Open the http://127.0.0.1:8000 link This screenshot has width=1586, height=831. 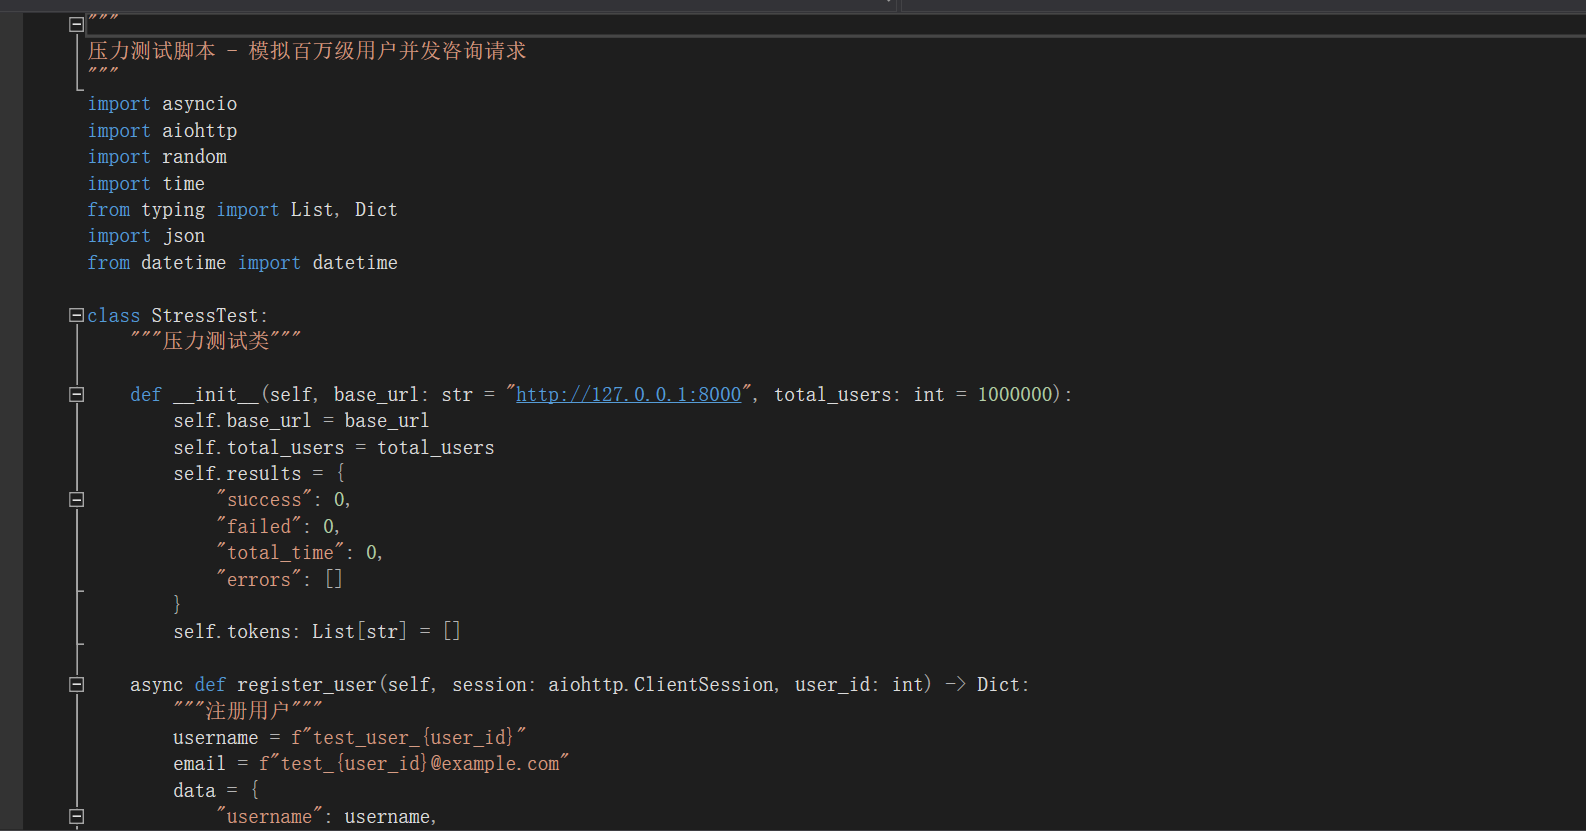629,394
